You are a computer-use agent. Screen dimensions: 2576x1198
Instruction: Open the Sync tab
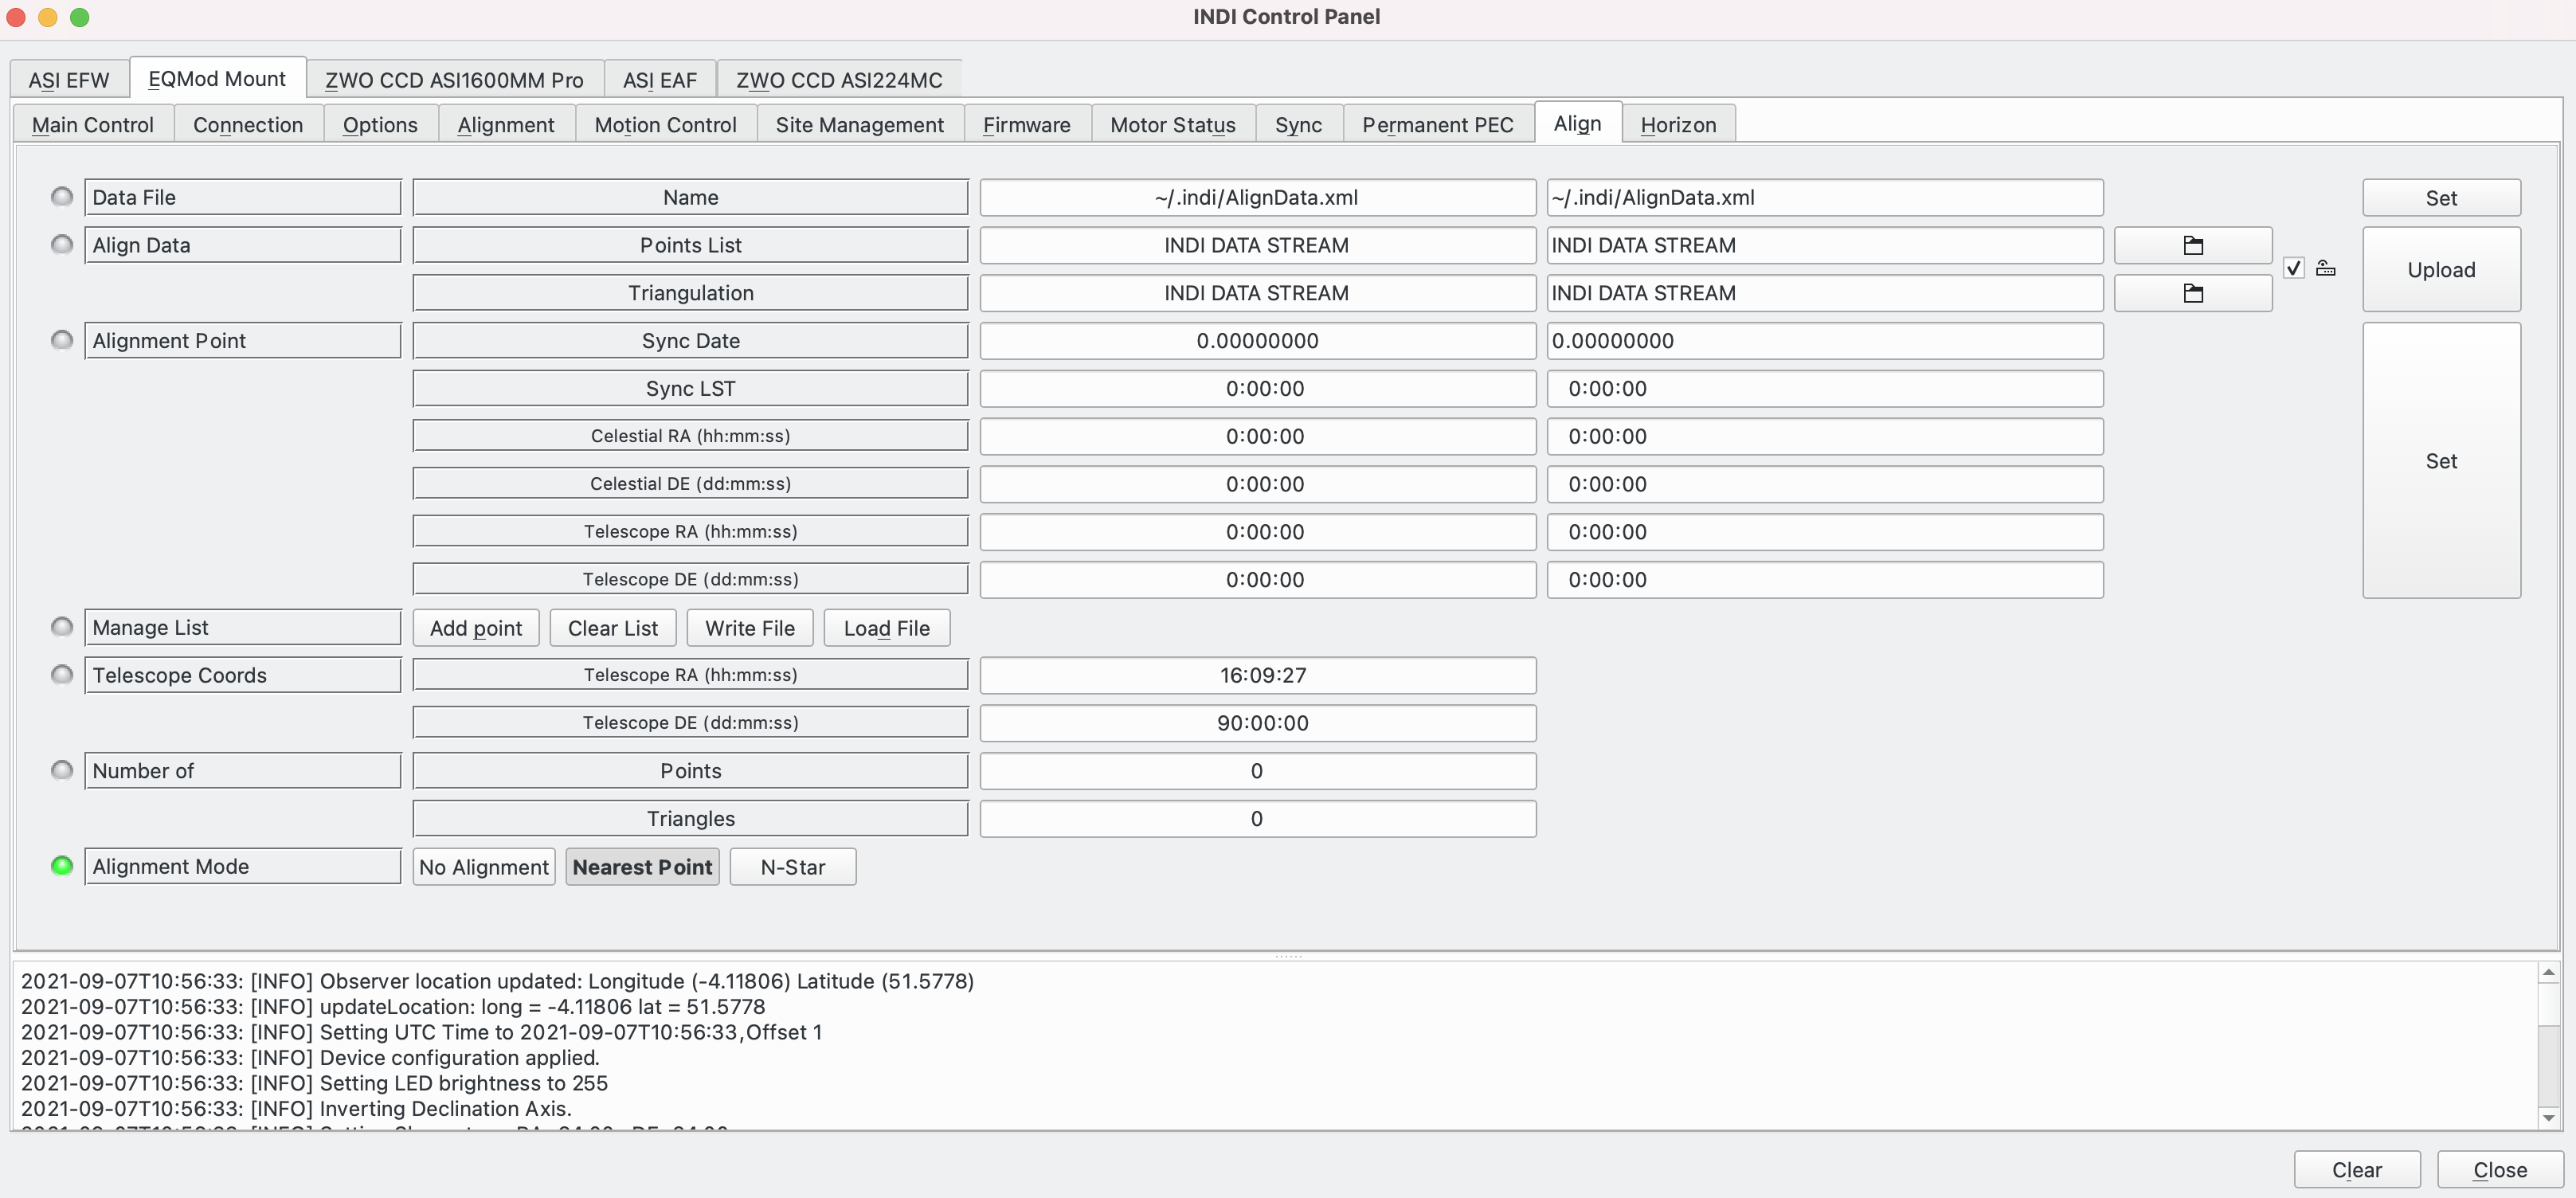(x=1298, y=125)
